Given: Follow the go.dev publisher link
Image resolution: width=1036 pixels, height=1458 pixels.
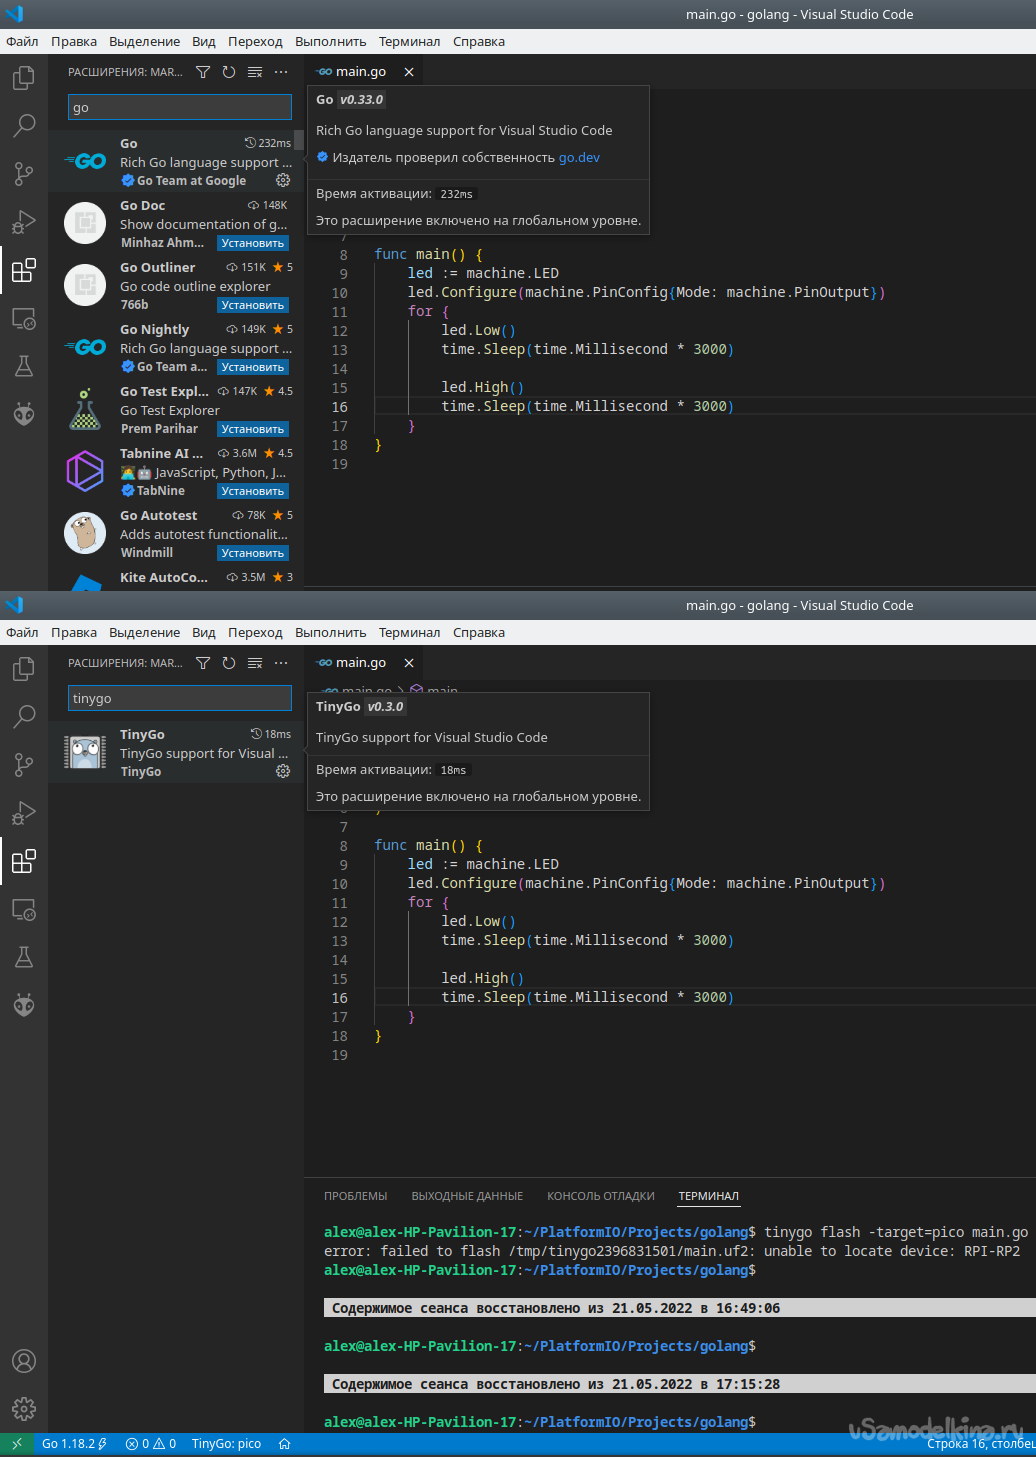Looking at the screenshot, I should [x=579, y=158].
